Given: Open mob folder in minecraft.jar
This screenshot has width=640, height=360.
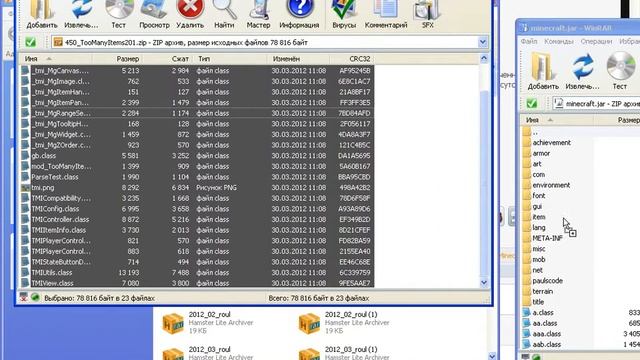Looking at the screenshot, I should pos(534,259).
